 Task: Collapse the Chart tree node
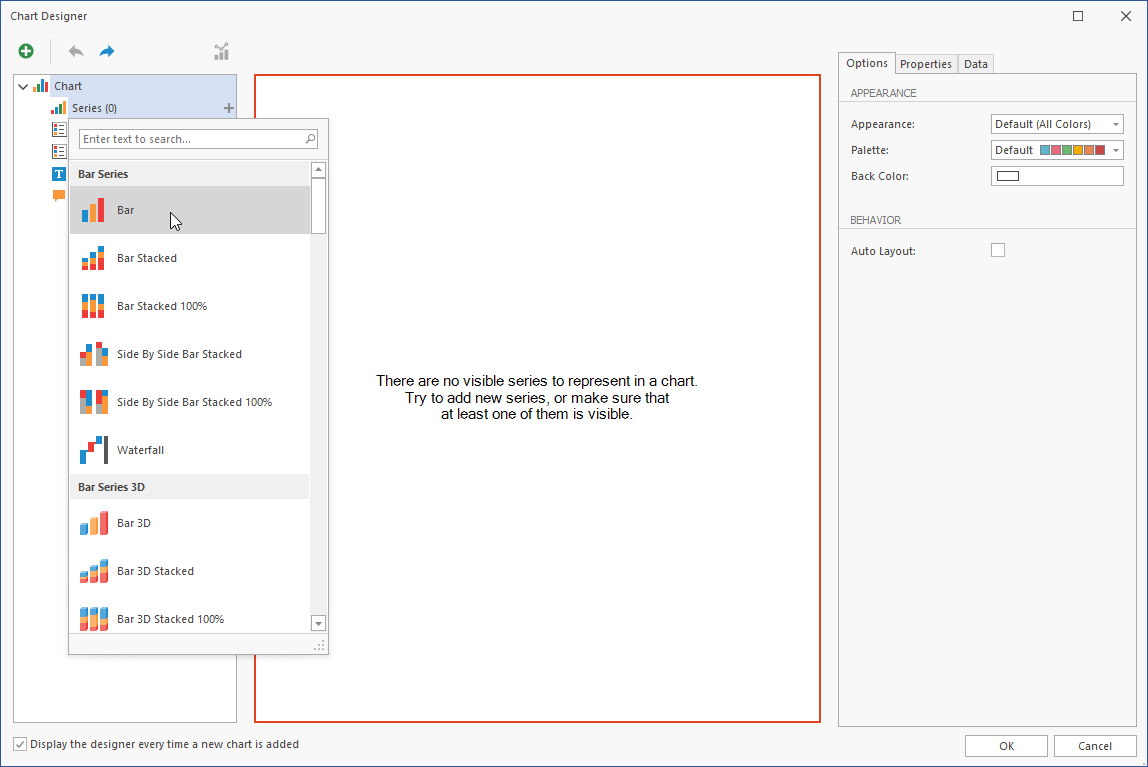pyautogui.click(x=23, y=87)
